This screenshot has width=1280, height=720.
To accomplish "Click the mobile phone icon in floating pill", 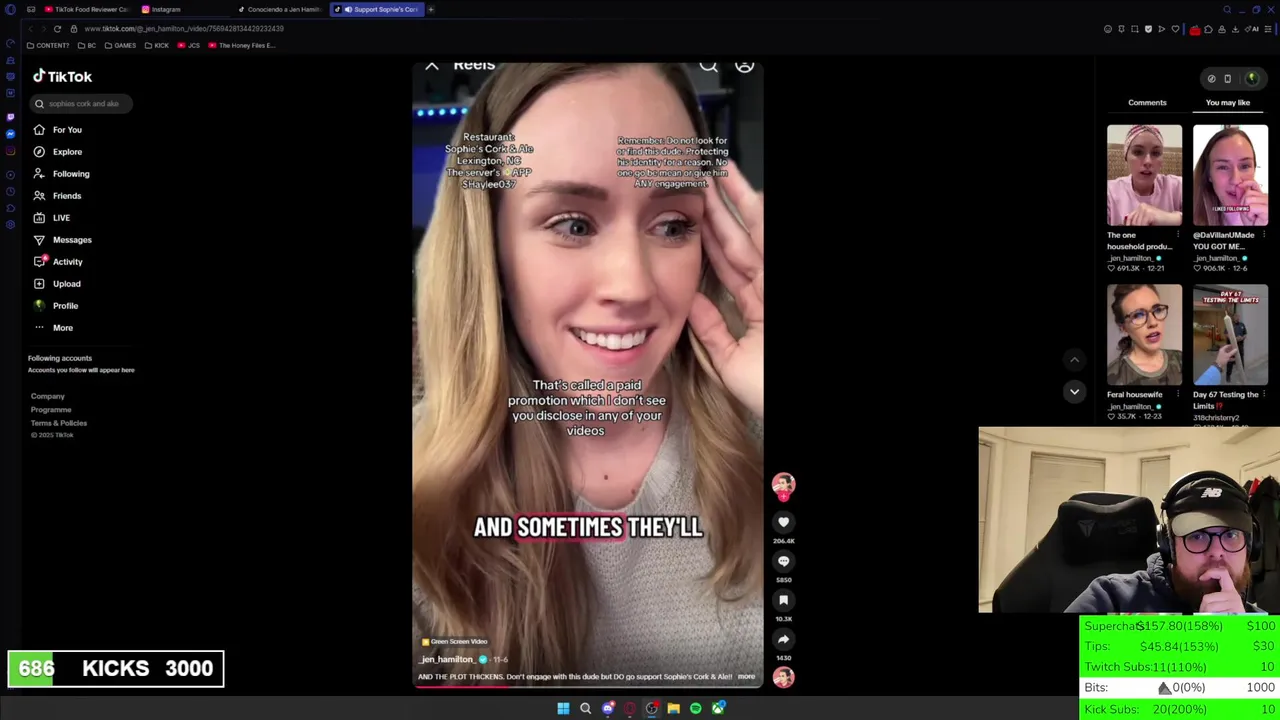I will click(x=1228, y=79).
